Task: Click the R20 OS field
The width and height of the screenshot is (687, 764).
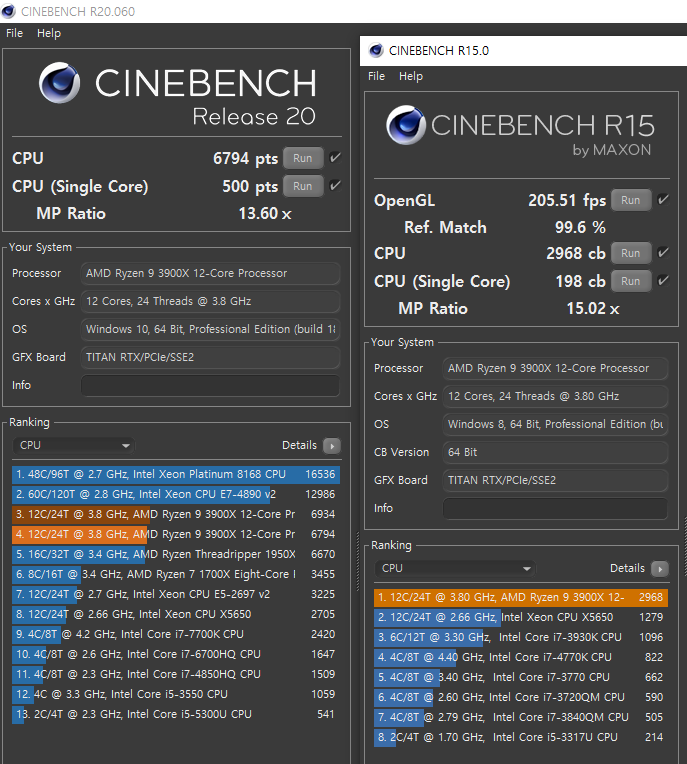Action: 210,329
